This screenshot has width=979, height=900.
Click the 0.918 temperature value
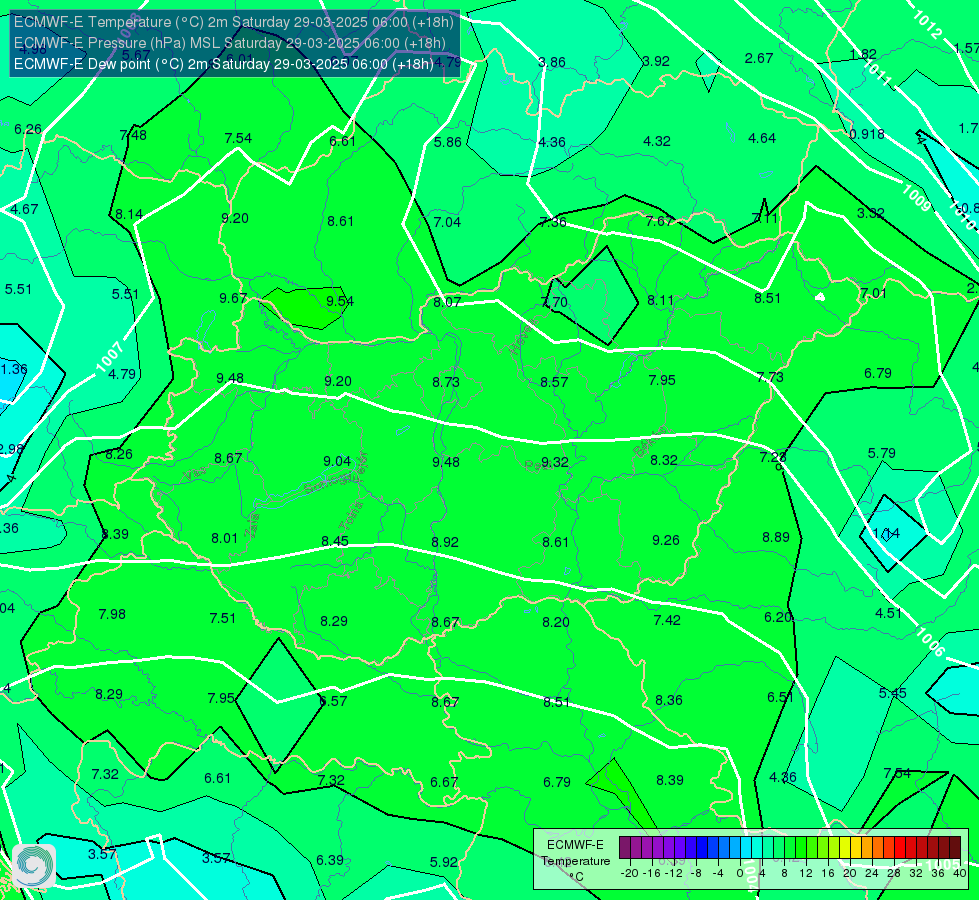[867, 134]
